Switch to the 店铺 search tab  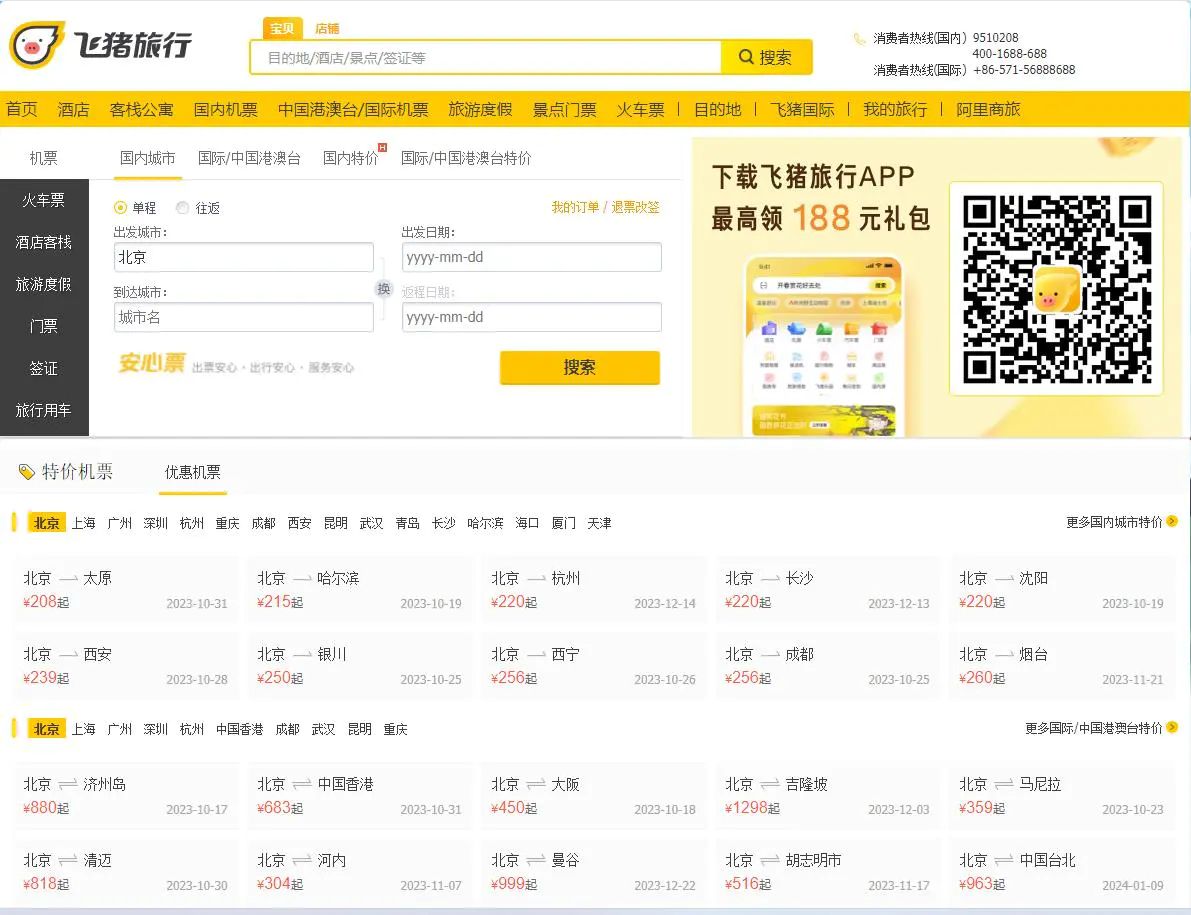tap(327, 28)
